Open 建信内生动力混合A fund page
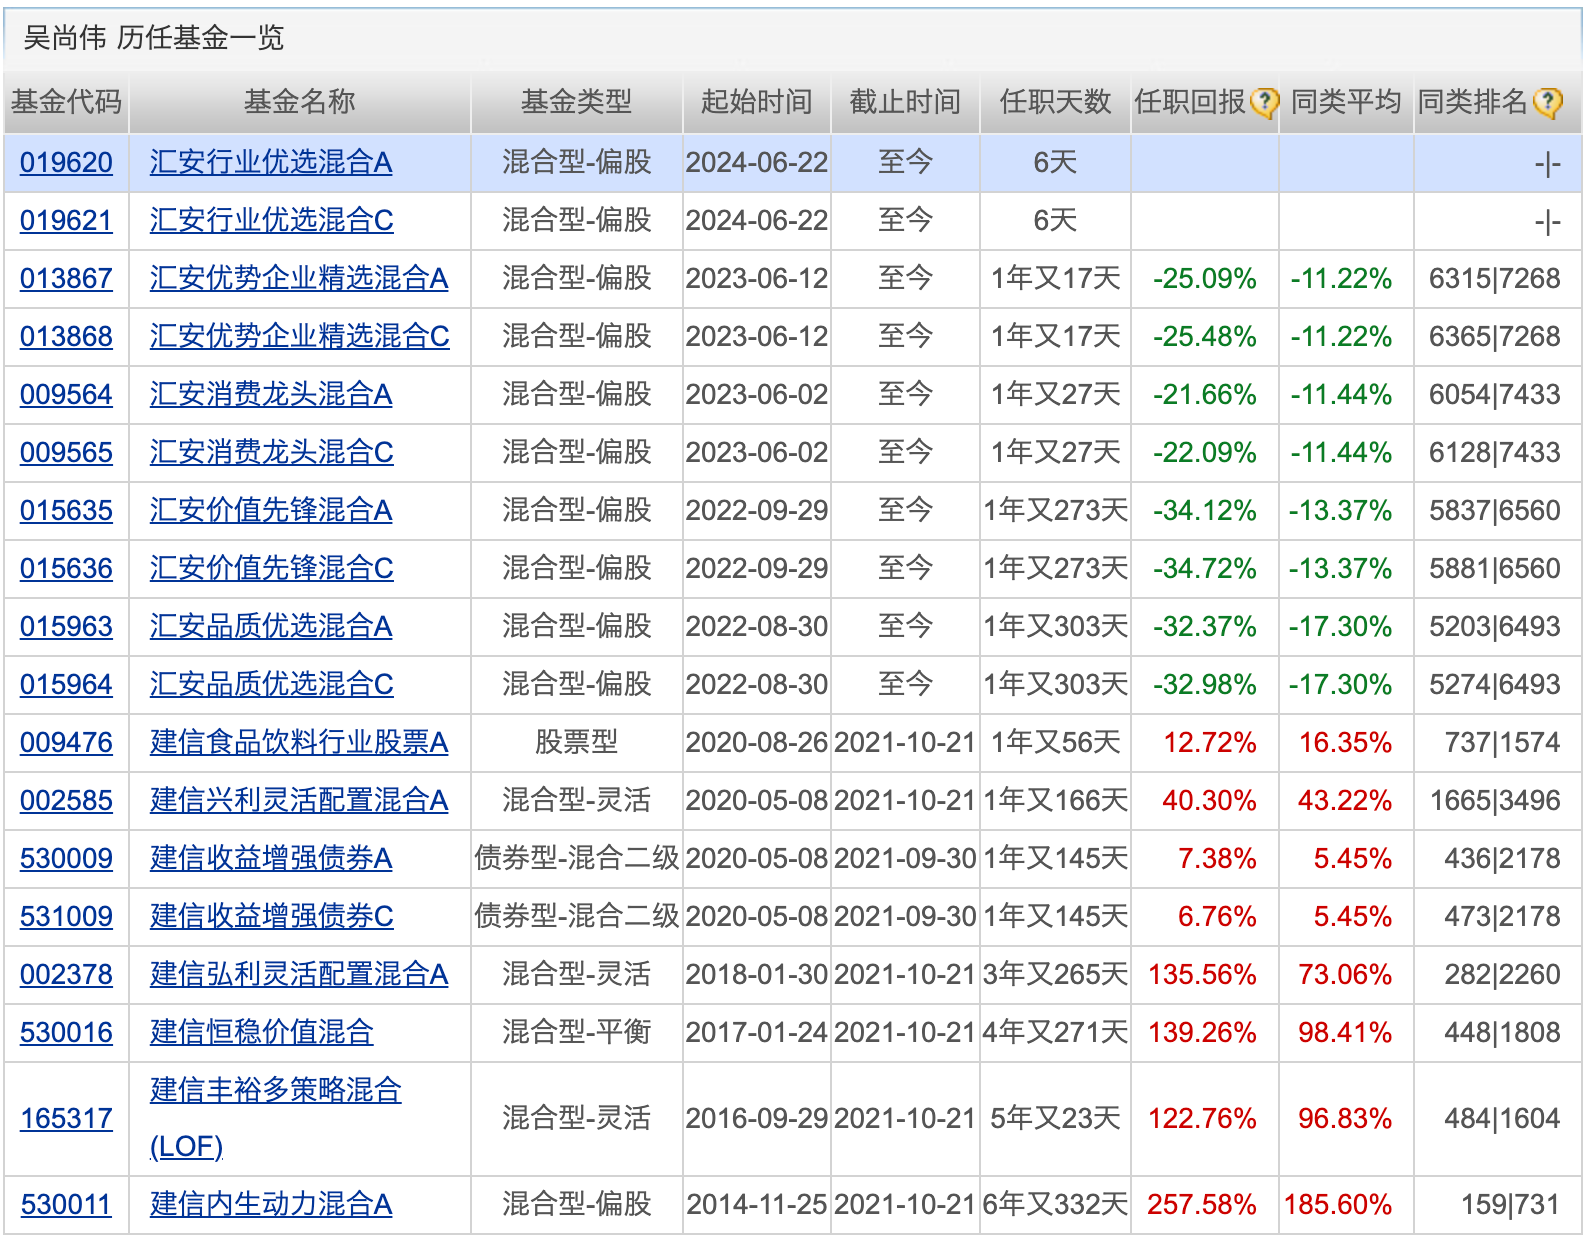Screen dimensions: 1590x1244 click(x=271, y=1204)
